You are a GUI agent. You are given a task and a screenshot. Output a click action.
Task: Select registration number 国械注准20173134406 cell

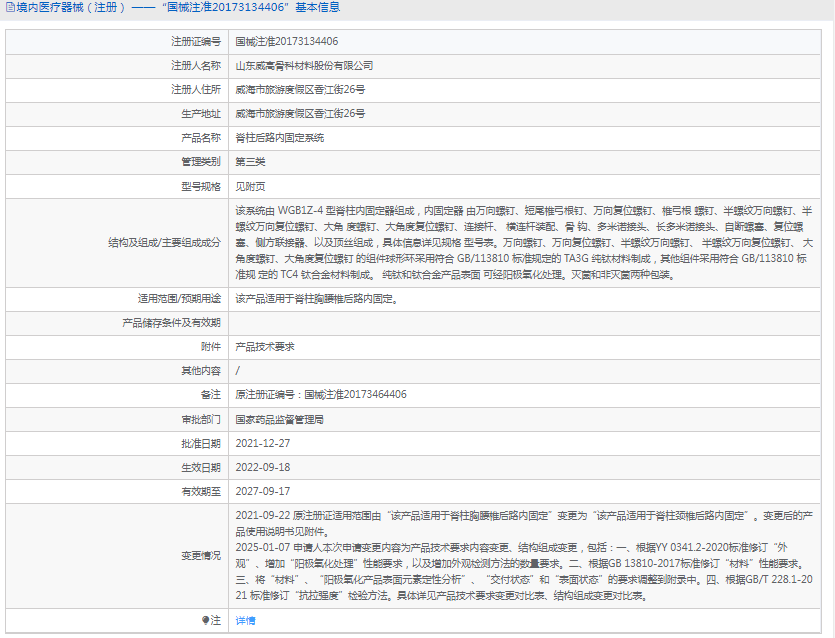tap(286, 42)
